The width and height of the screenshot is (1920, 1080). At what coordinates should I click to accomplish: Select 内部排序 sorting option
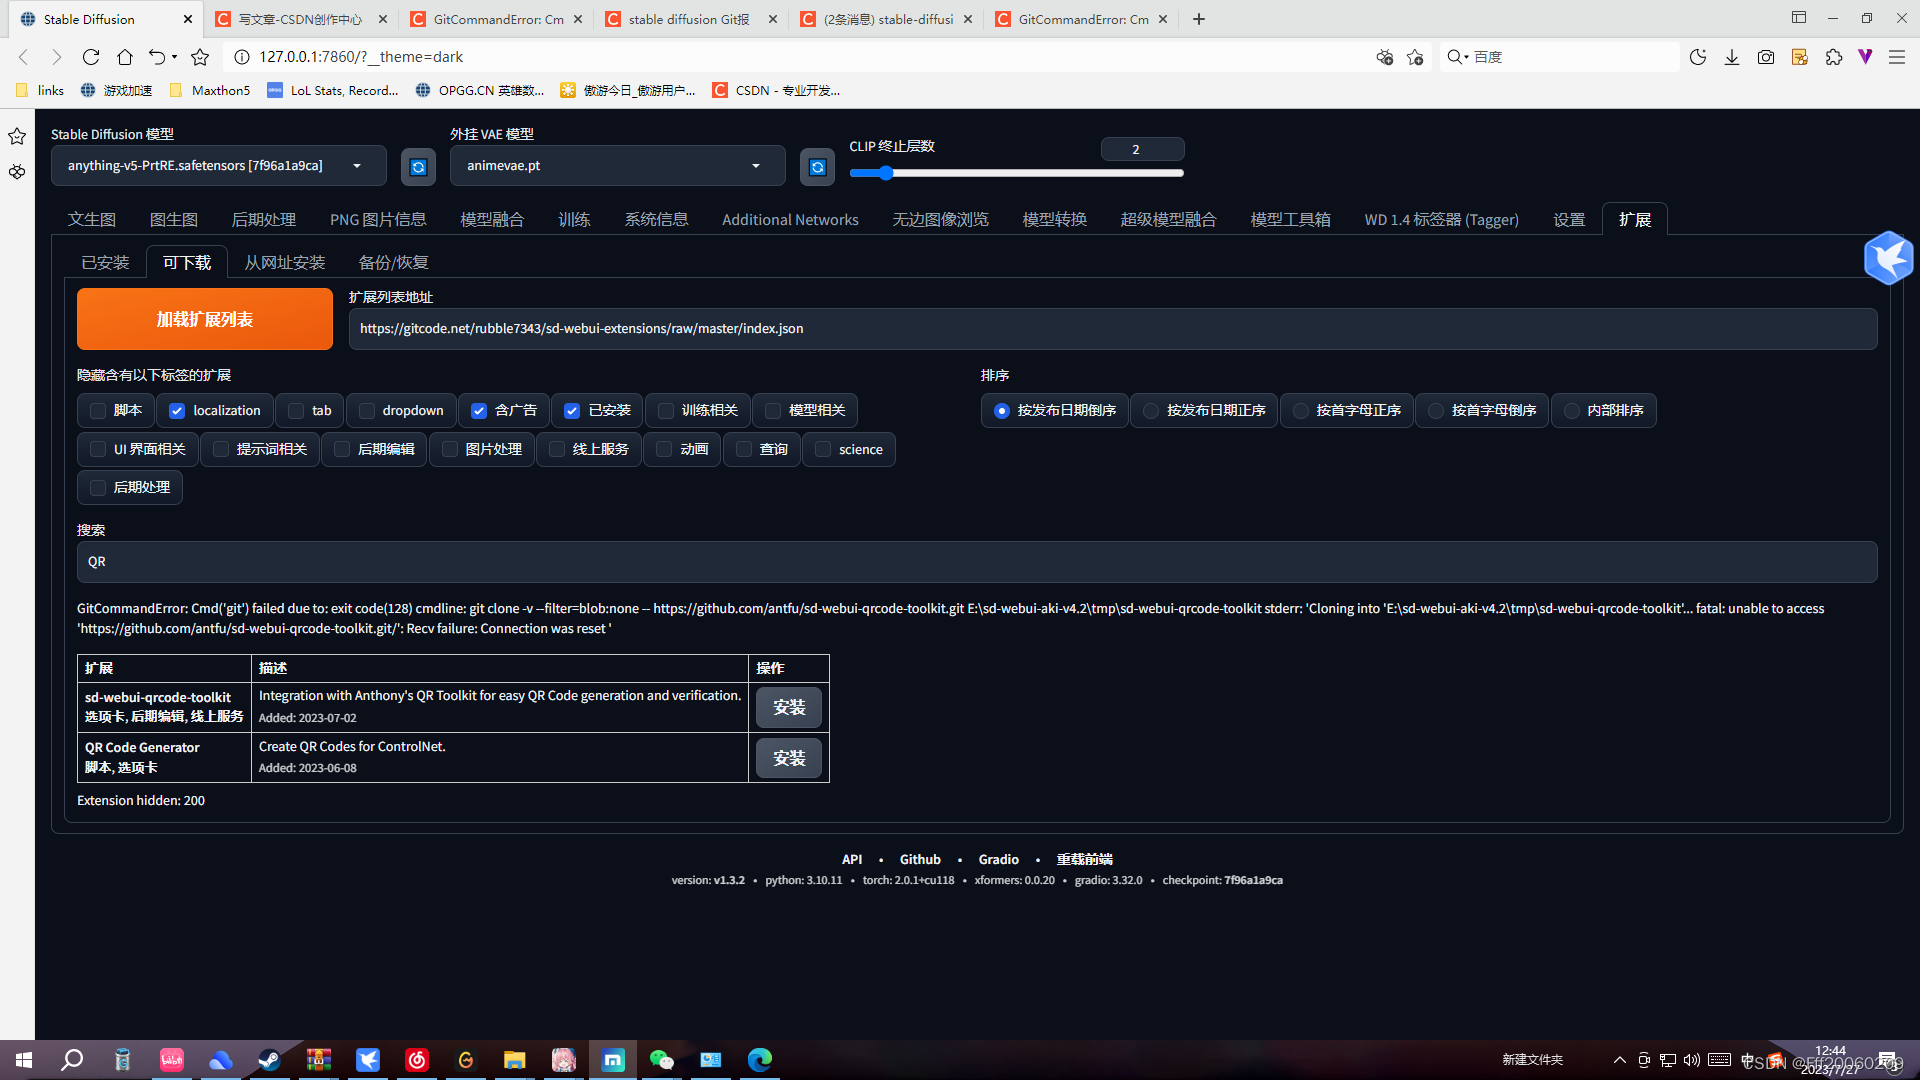1570,410
